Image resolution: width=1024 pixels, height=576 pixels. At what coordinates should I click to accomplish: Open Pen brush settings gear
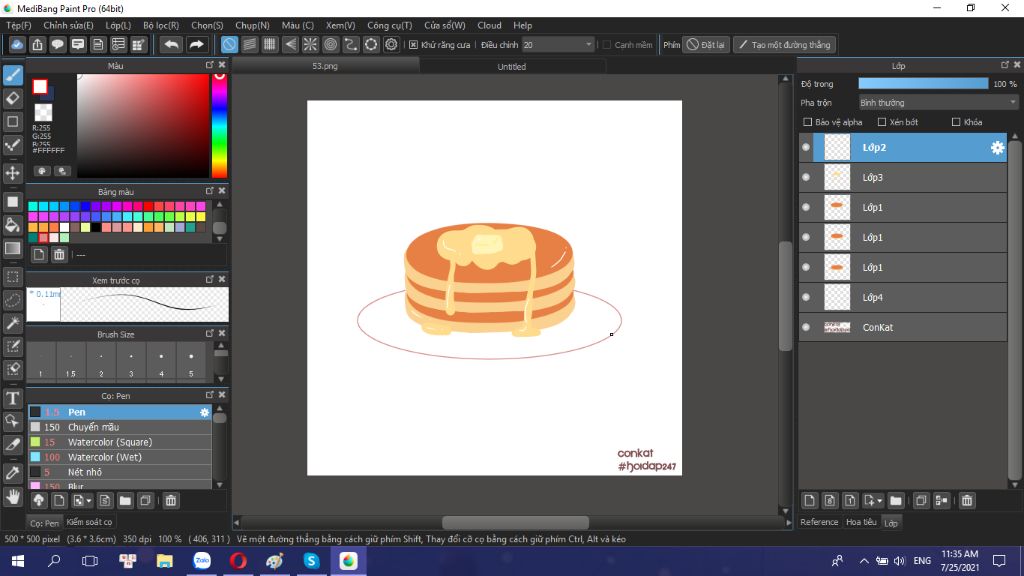point(204,412)
